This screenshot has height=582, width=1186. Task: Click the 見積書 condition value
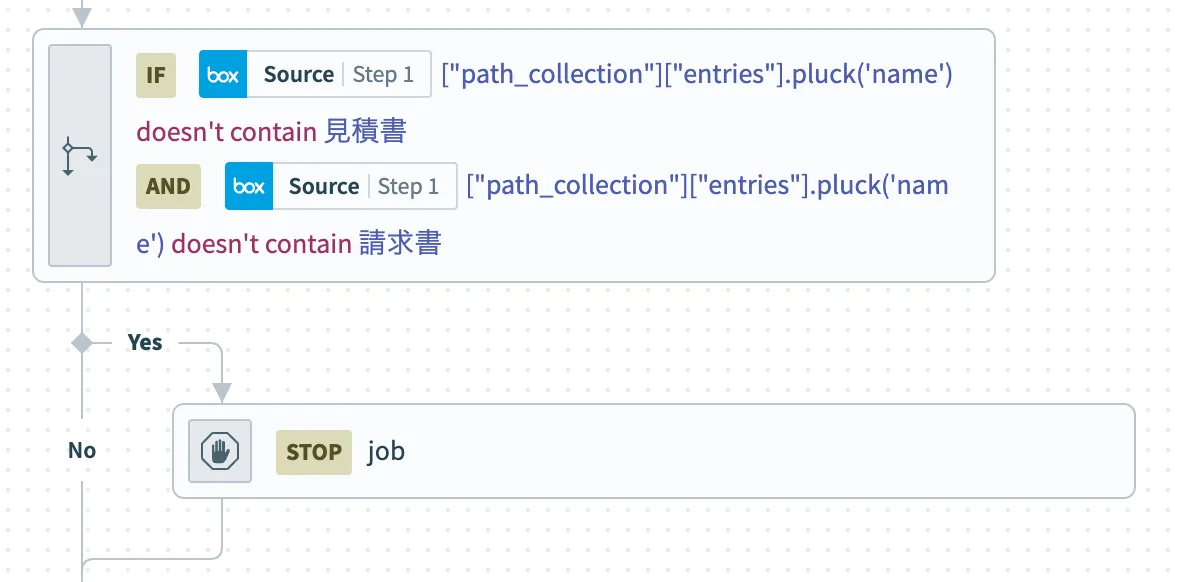tap(366, 131)
